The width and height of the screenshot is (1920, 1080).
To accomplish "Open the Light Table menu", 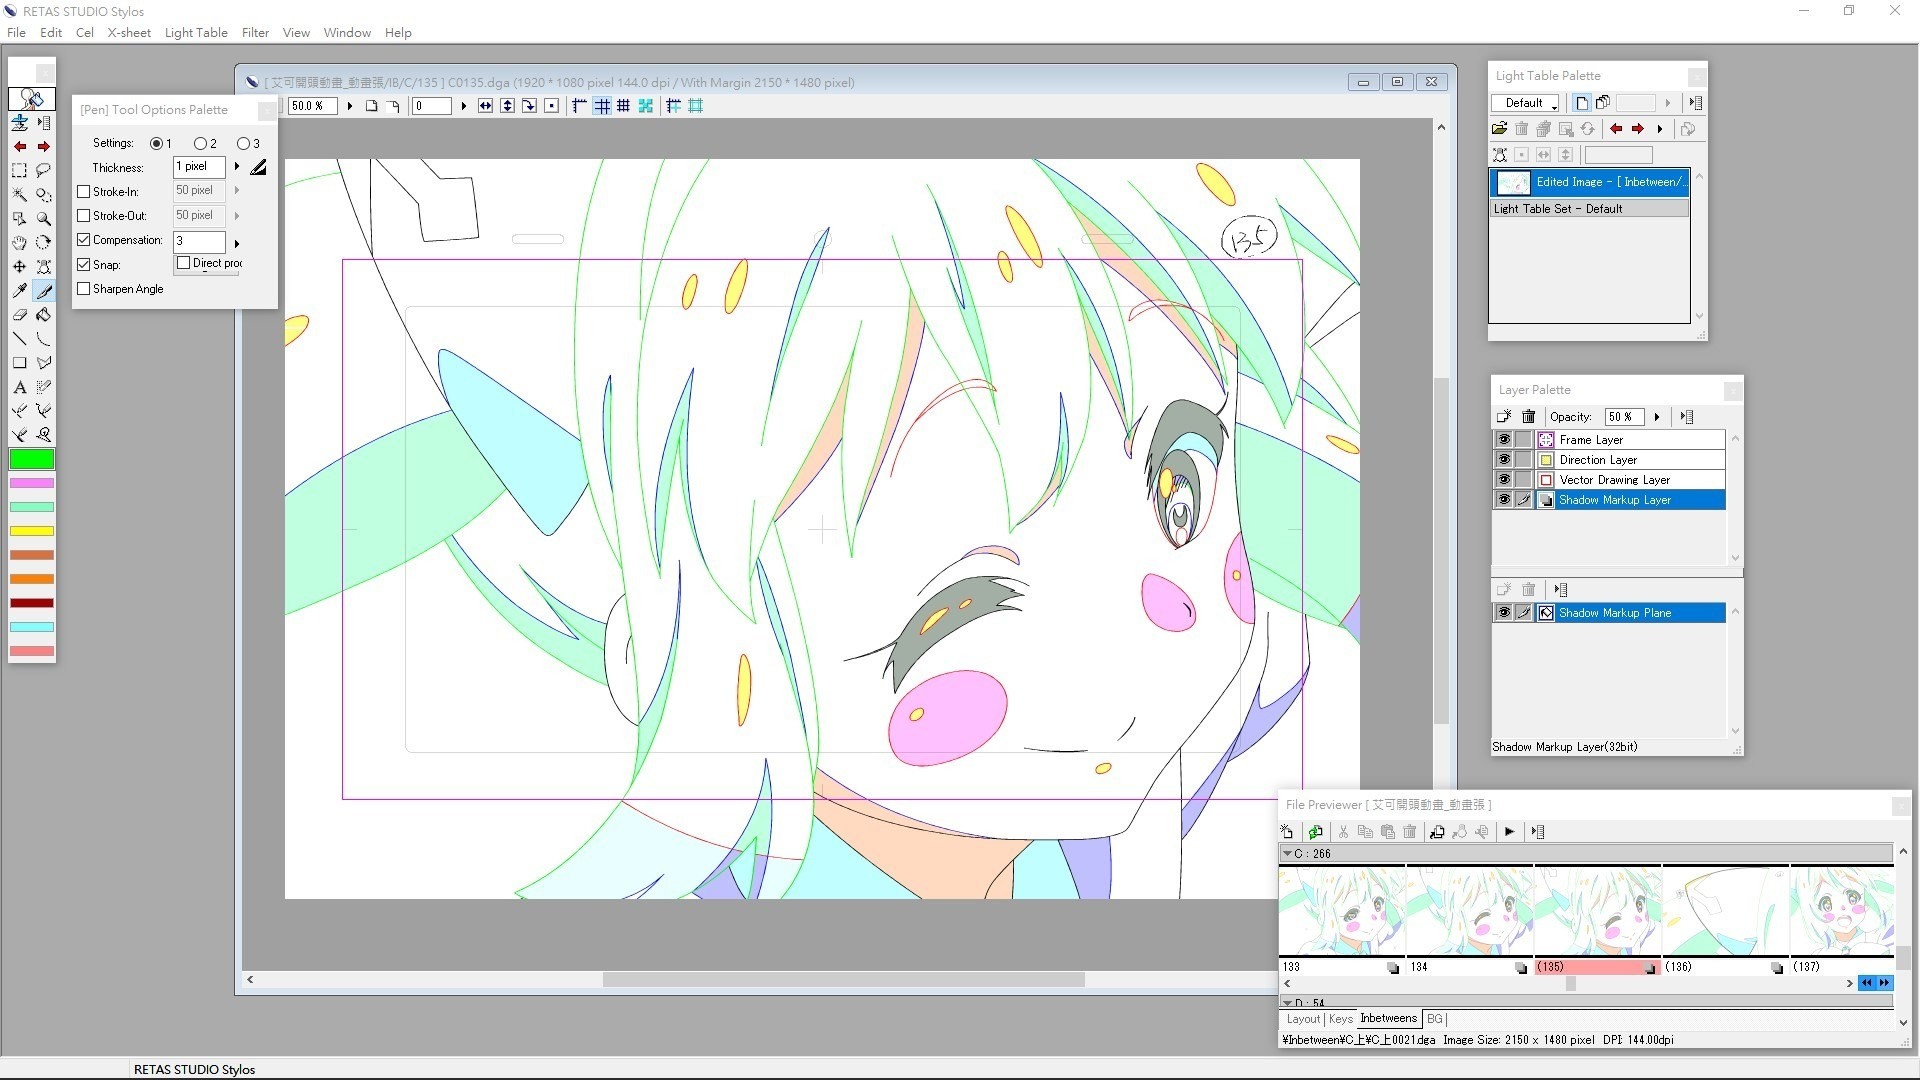I will [196, 33].
